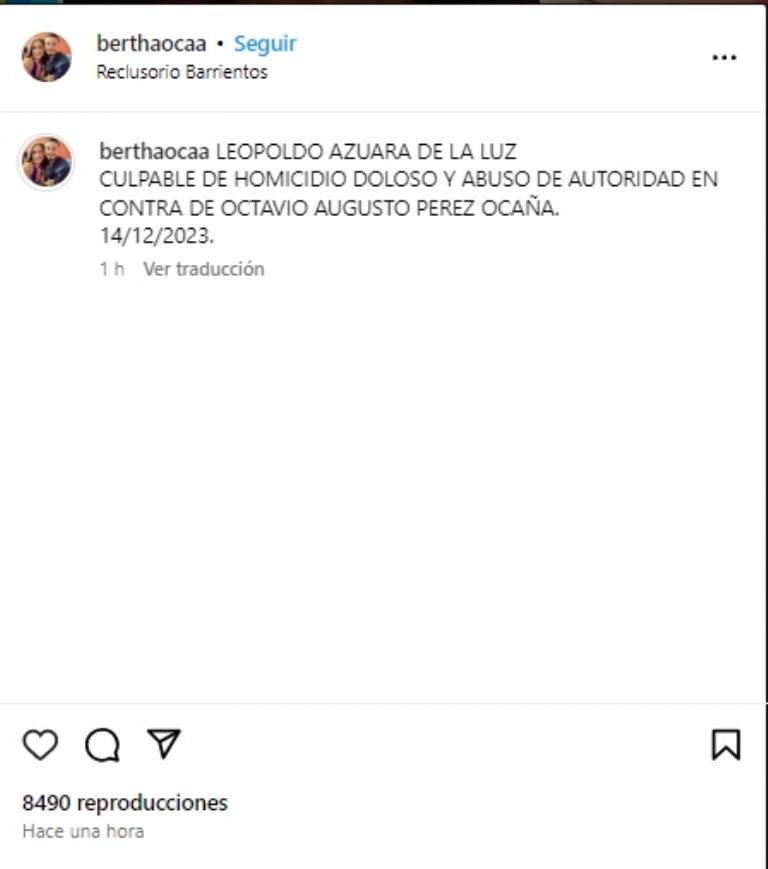
Task: Click profile avatar next to caption
Action: point(47,161)
